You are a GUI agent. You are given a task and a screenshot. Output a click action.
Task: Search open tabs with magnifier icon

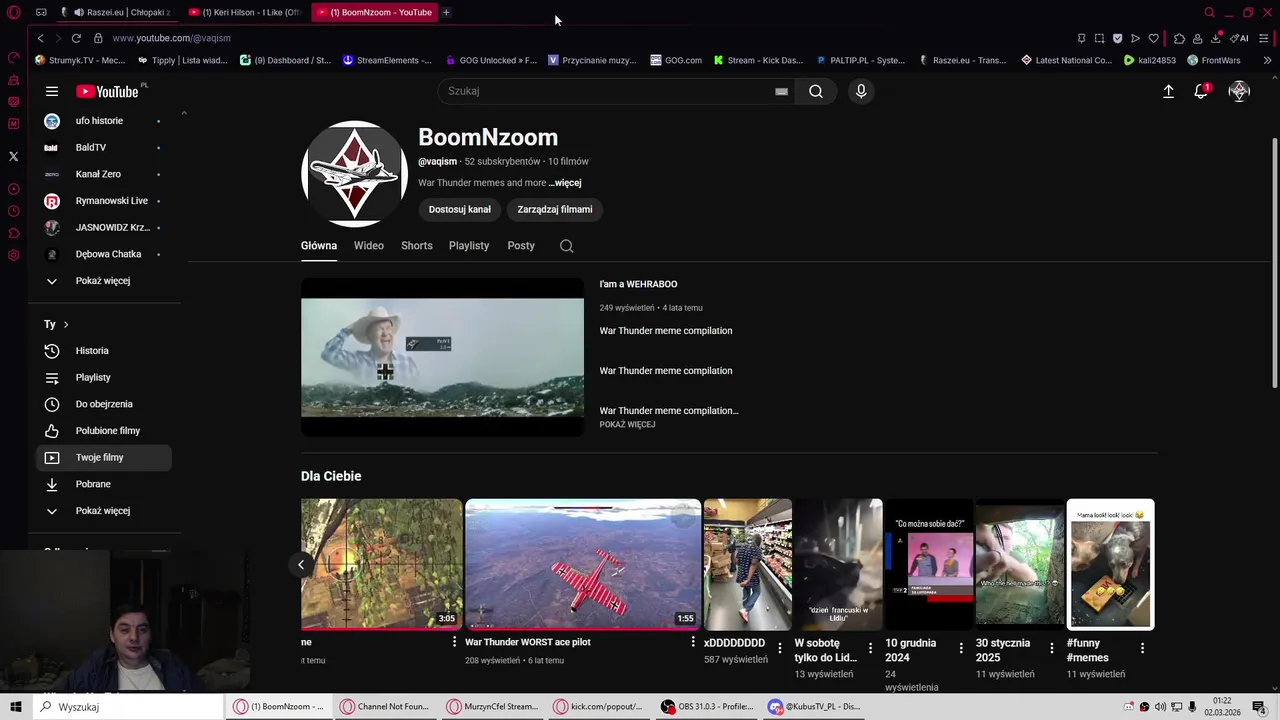pyautogui.click(x=1209, y=12)
